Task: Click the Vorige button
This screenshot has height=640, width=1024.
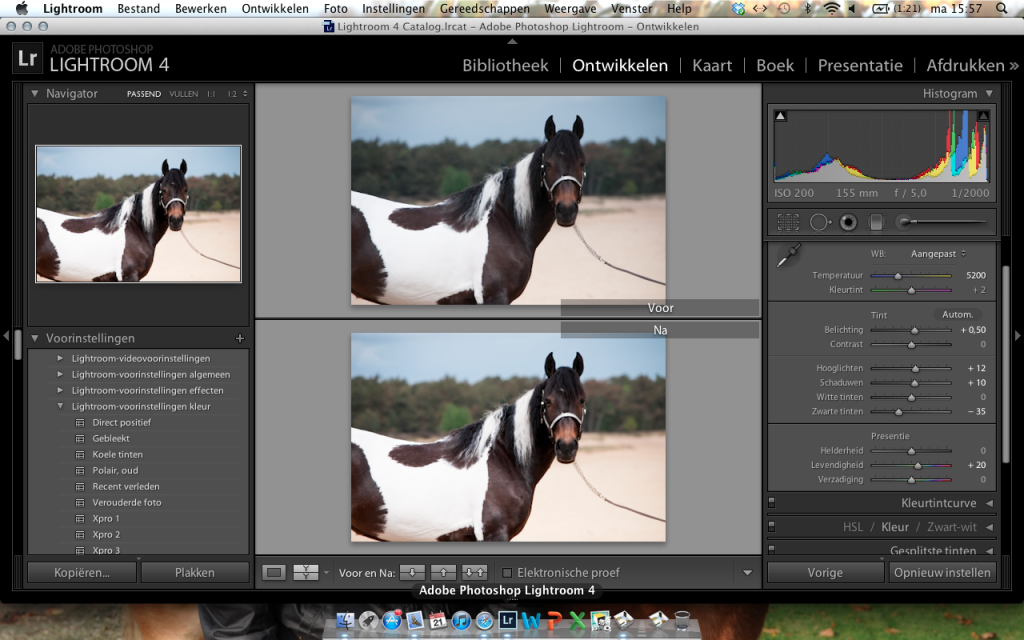Action: (x=825, y=573)
